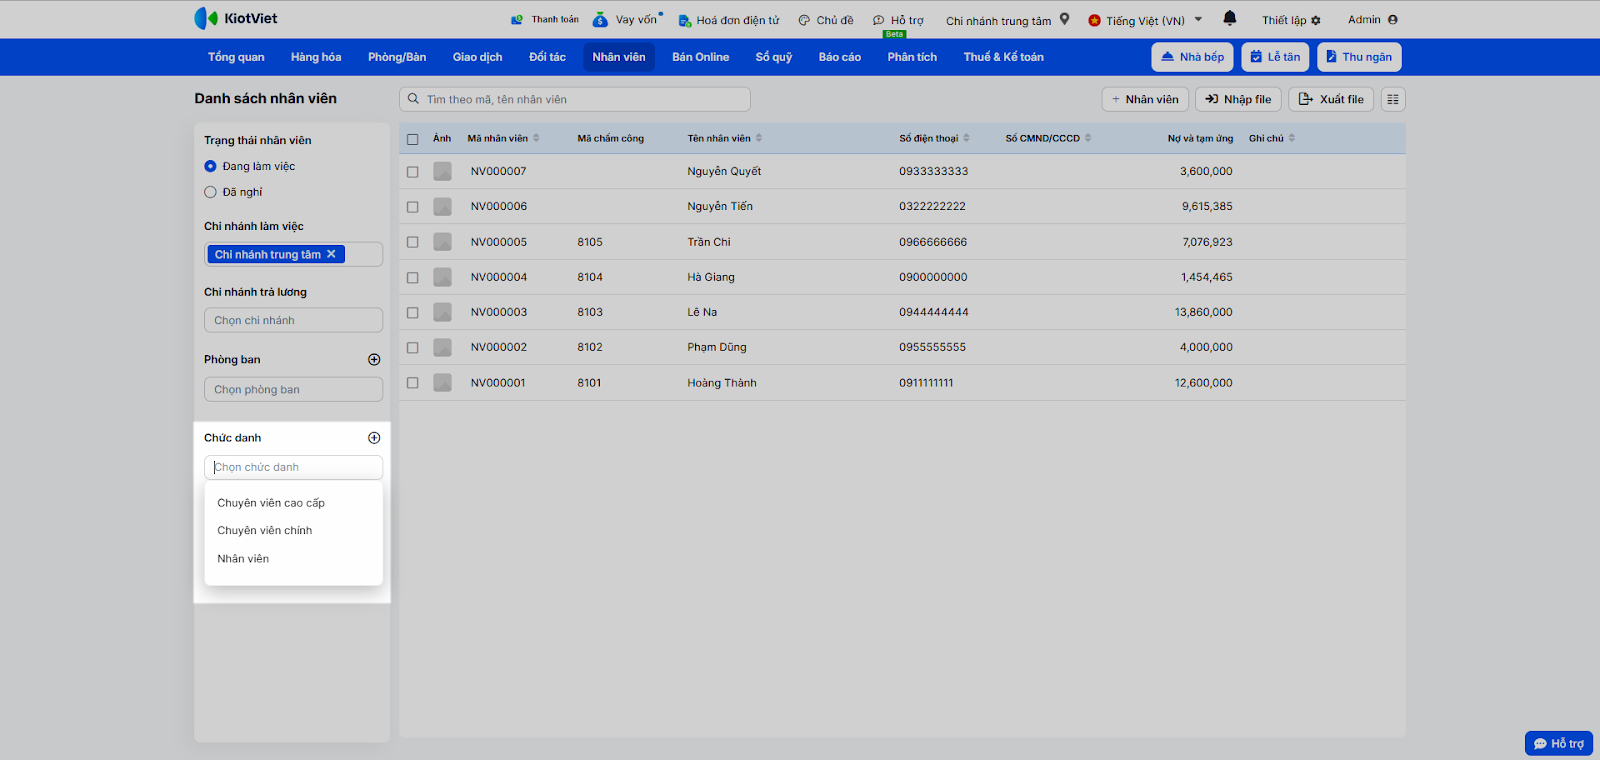
Task: Check the row for NV000001
Action: point(412,383)
